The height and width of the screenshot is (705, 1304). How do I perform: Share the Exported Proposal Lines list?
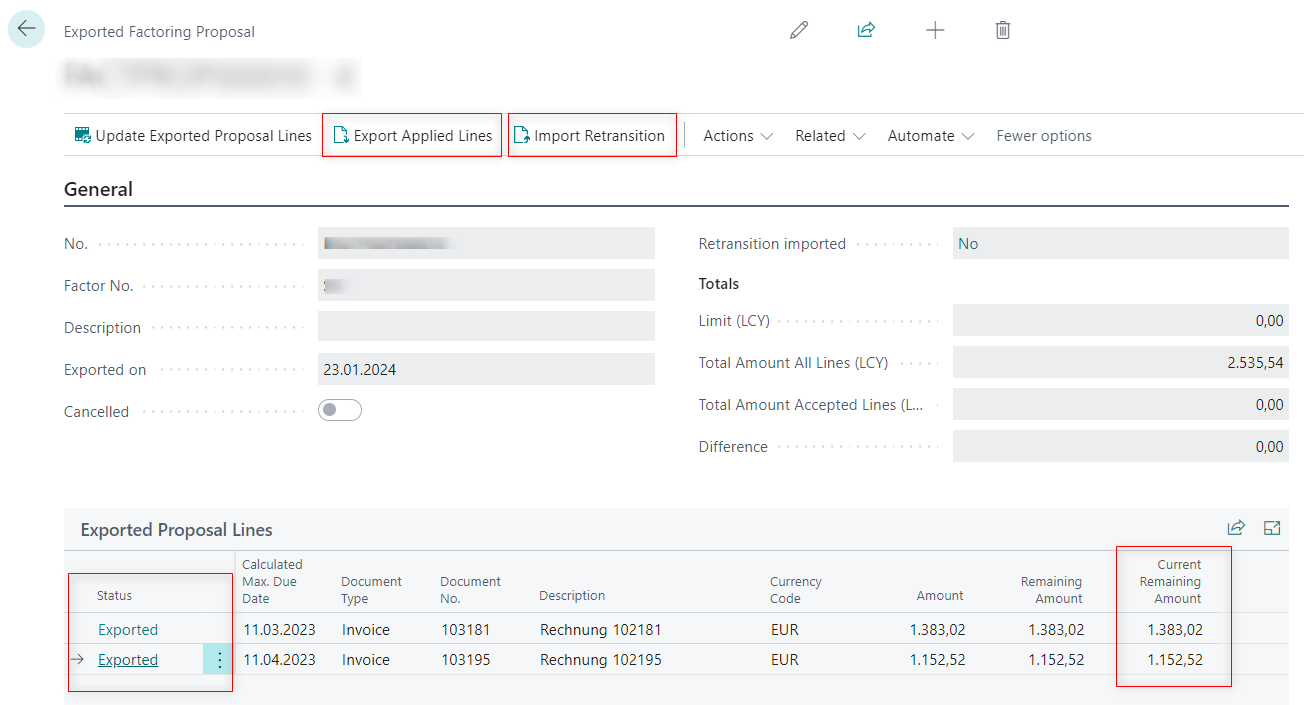(1236, 528)
